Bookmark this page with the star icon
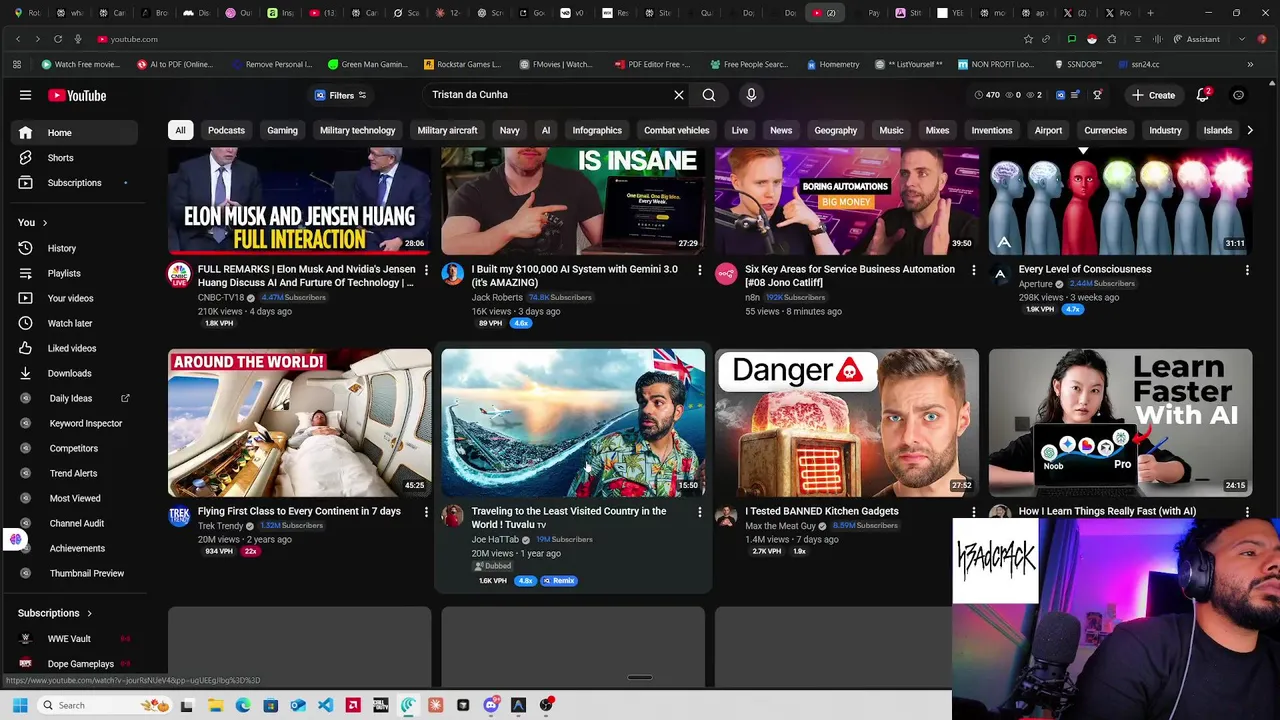This screenshot has height=720, width=1280. click(1028, 39)
